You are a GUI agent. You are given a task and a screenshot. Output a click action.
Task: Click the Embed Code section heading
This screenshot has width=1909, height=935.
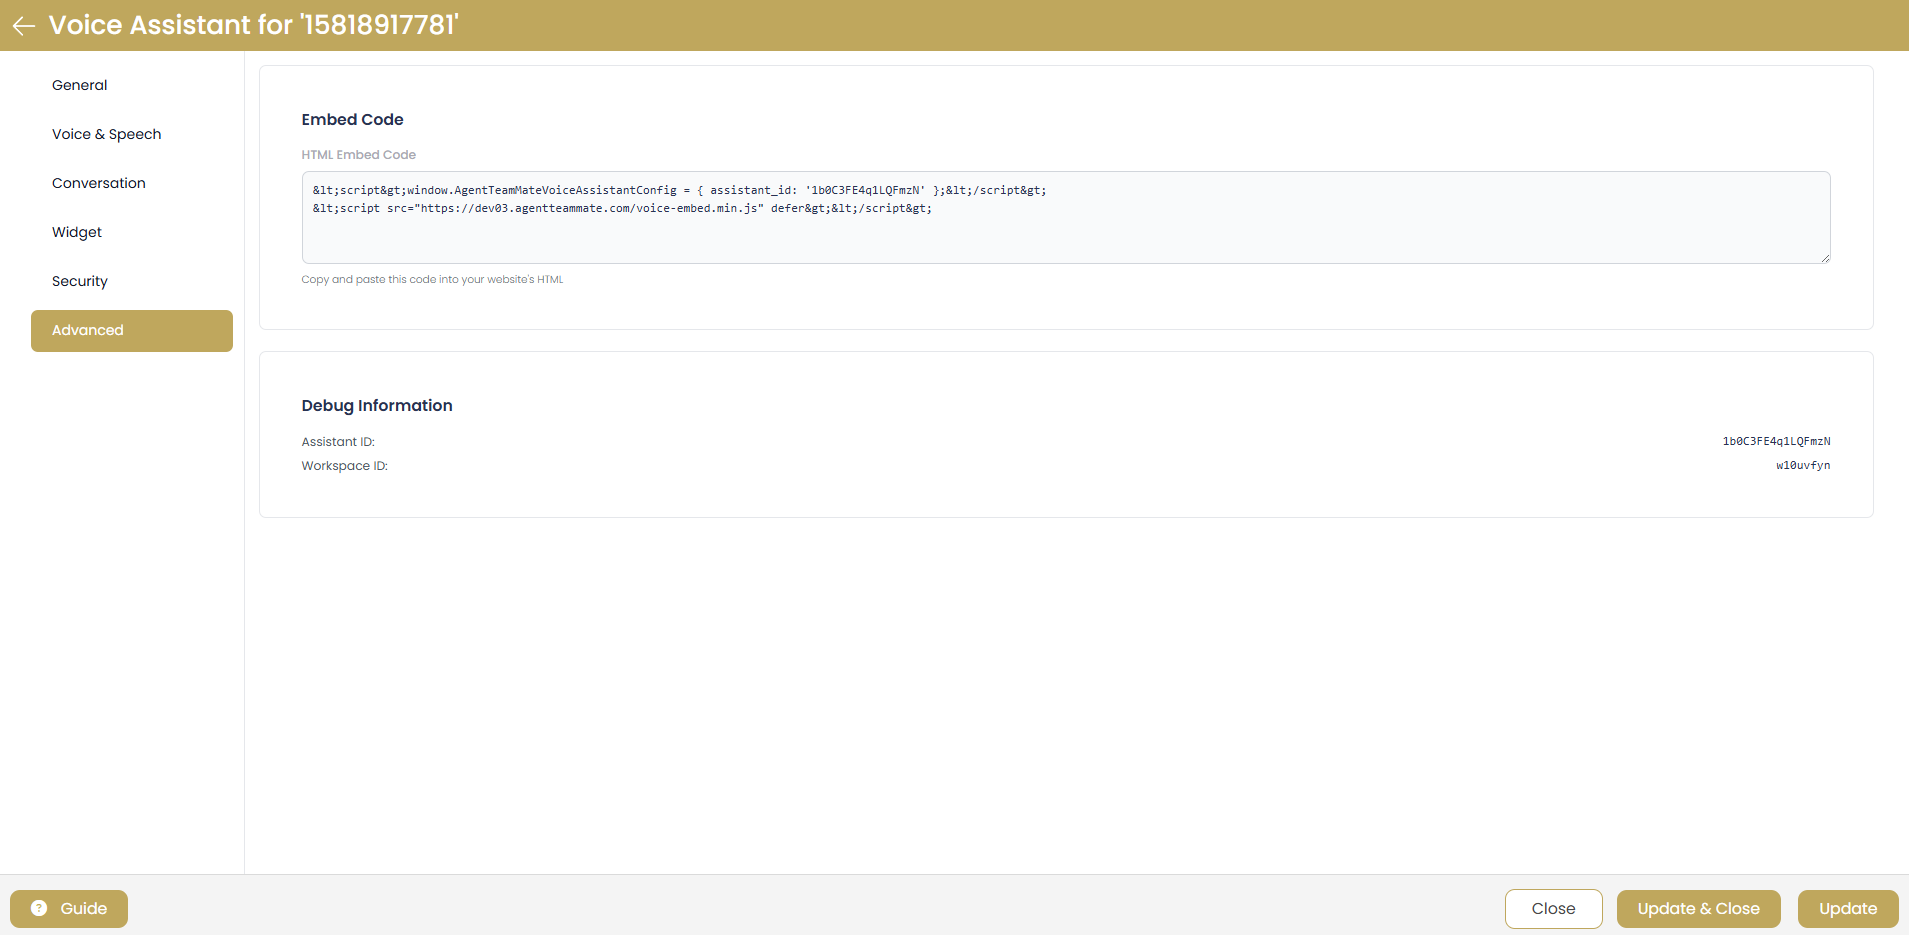point(352,120)
